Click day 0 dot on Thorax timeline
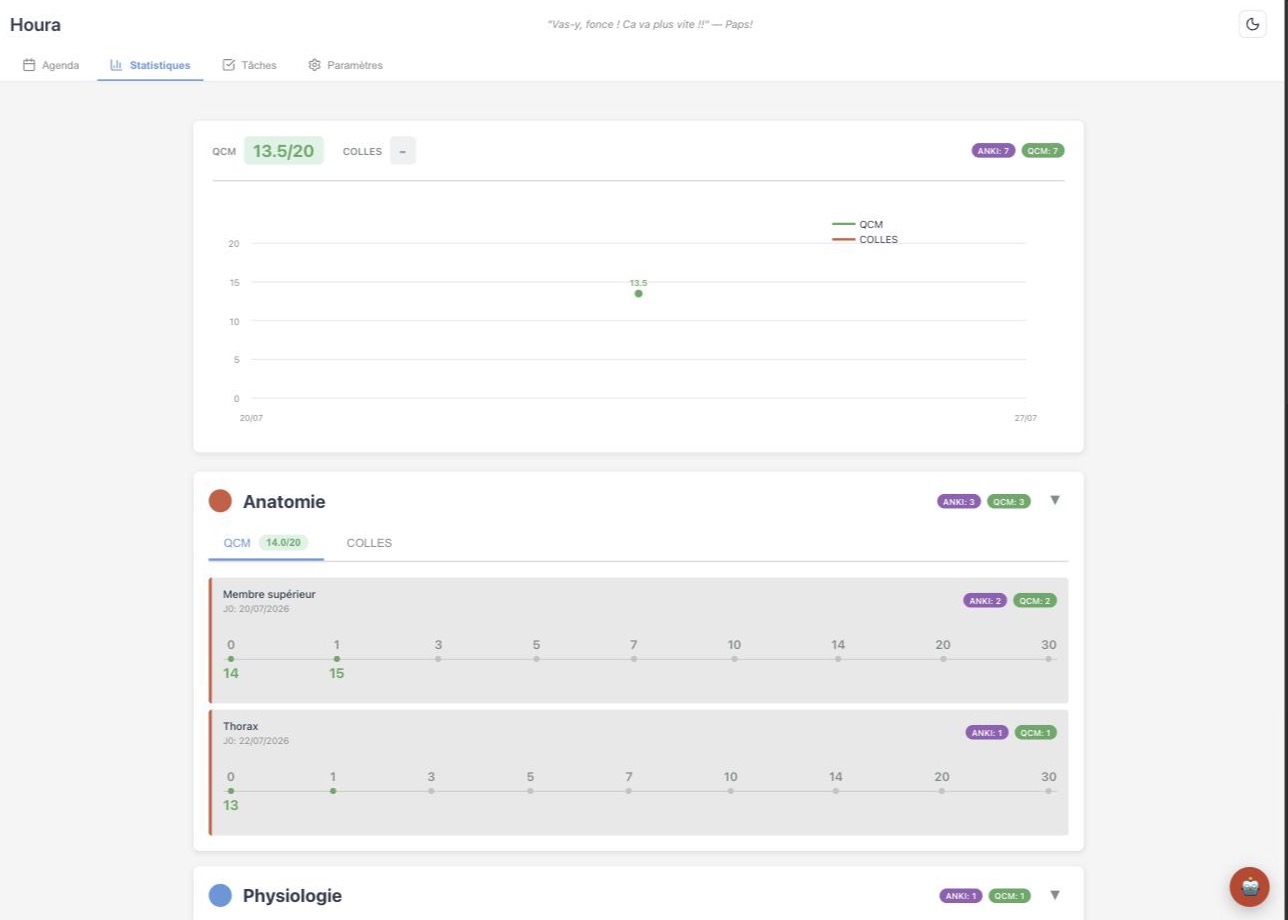 231,791
